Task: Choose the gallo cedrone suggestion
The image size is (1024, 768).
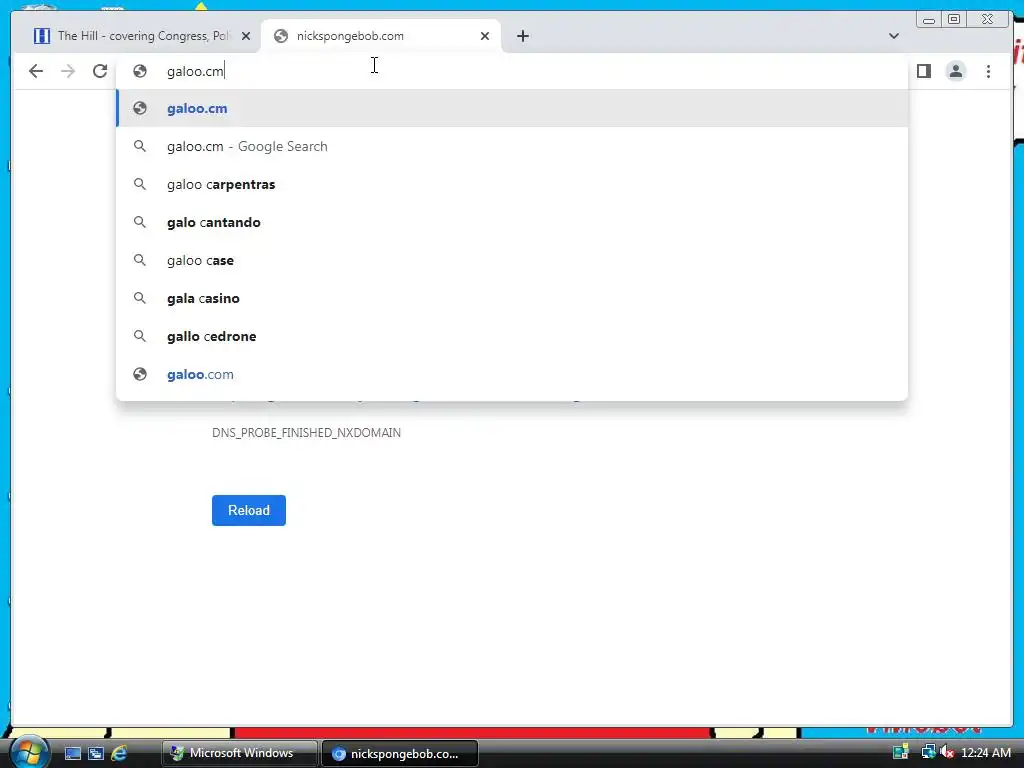Action: pos(512,336)
